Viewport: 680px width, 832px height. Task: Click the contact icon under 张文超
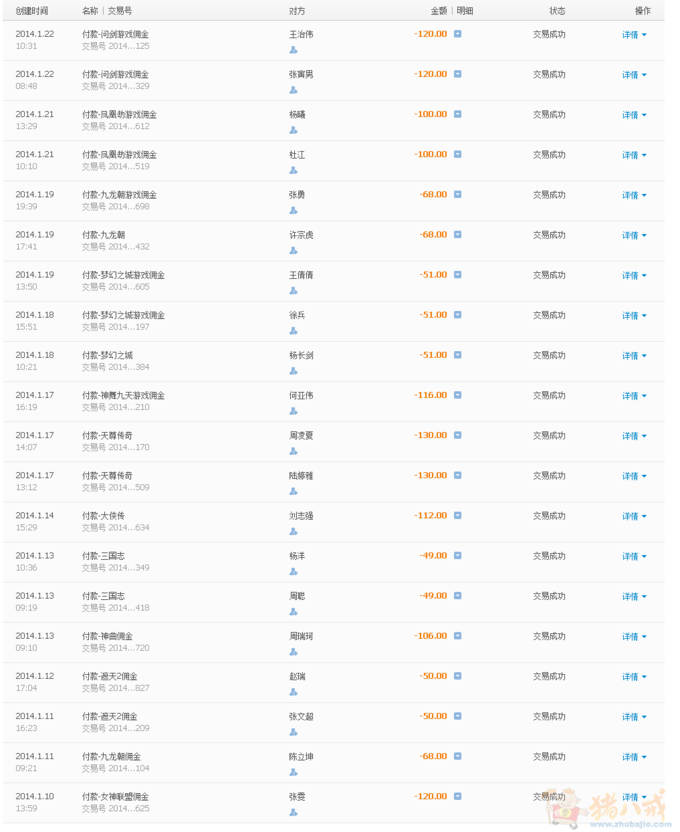(293, 732)
